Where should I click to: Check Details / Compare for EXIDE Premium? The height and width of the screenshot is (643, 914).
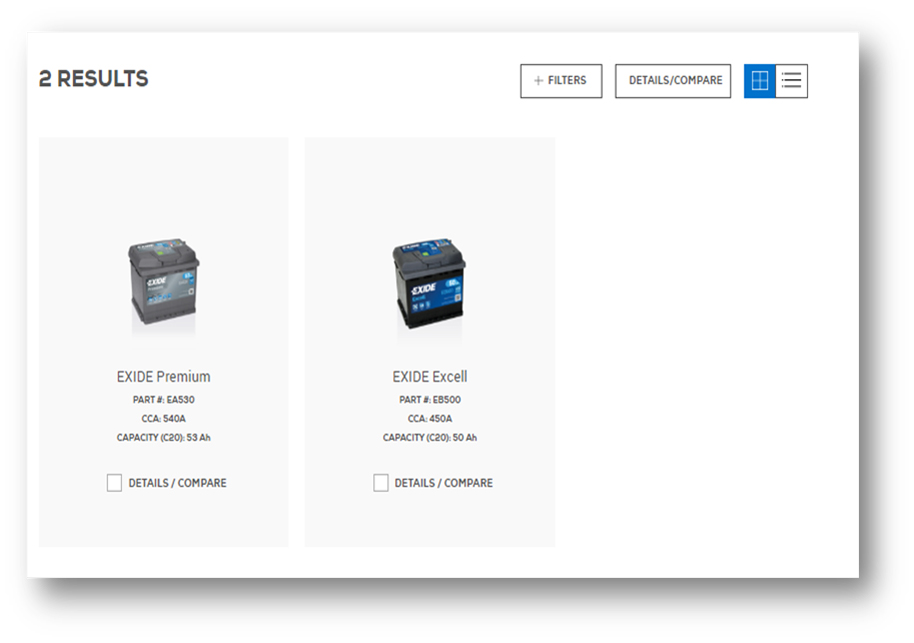[x=115, y=483]
